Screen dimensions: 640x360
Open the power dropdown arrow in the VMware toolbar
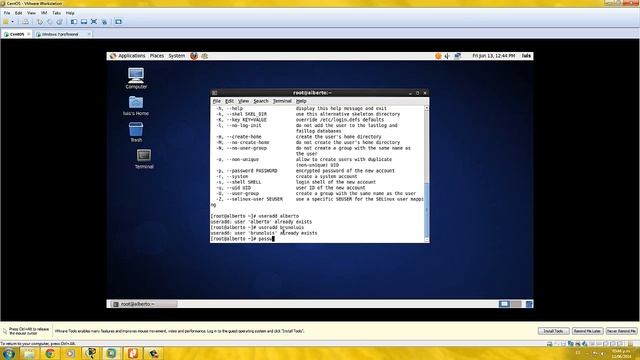[x=13, y=22]
